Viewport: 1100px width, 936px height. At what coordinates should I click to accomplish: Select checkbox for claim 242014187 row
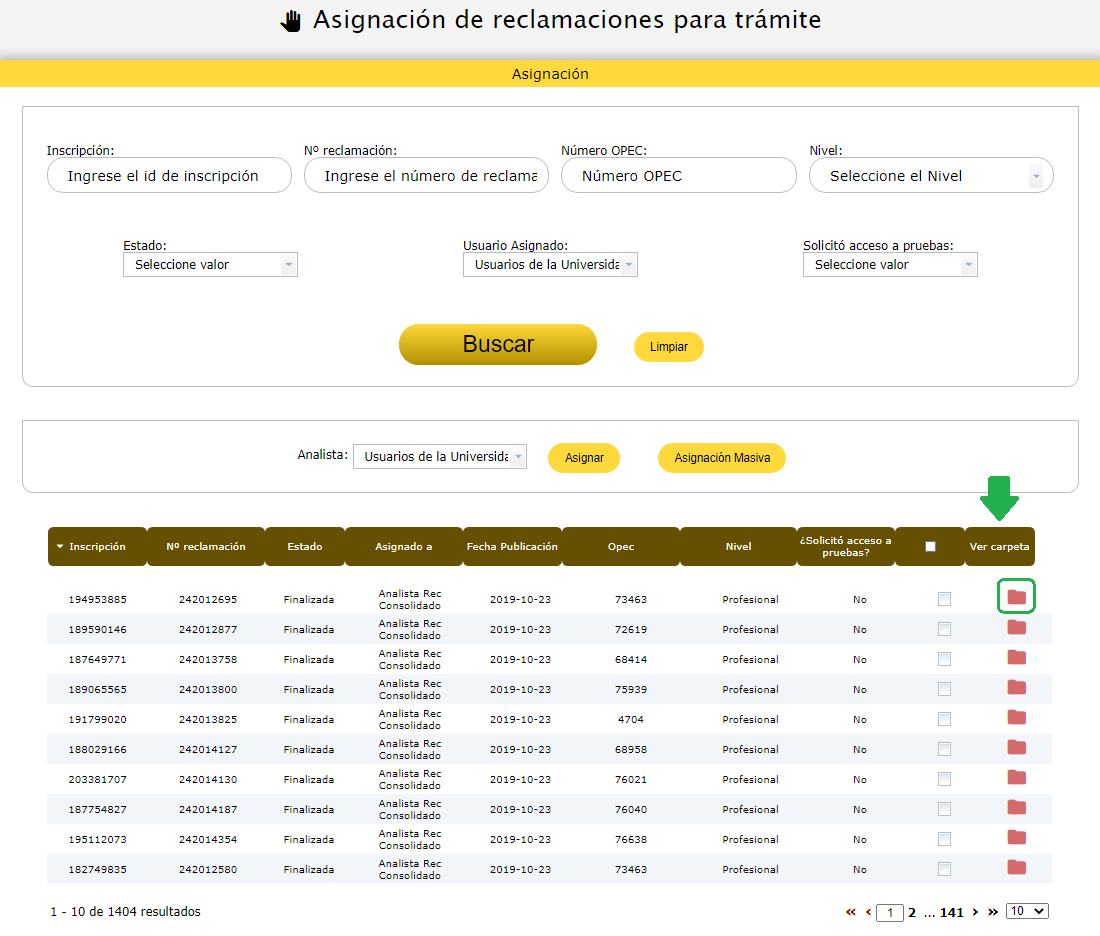point(944,809)
